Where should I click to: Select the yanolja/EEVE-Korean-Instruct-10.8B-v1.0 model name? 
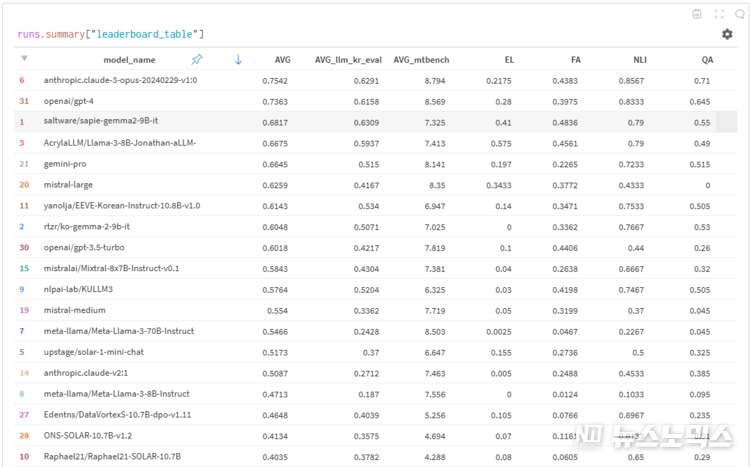tap(122, 206)
